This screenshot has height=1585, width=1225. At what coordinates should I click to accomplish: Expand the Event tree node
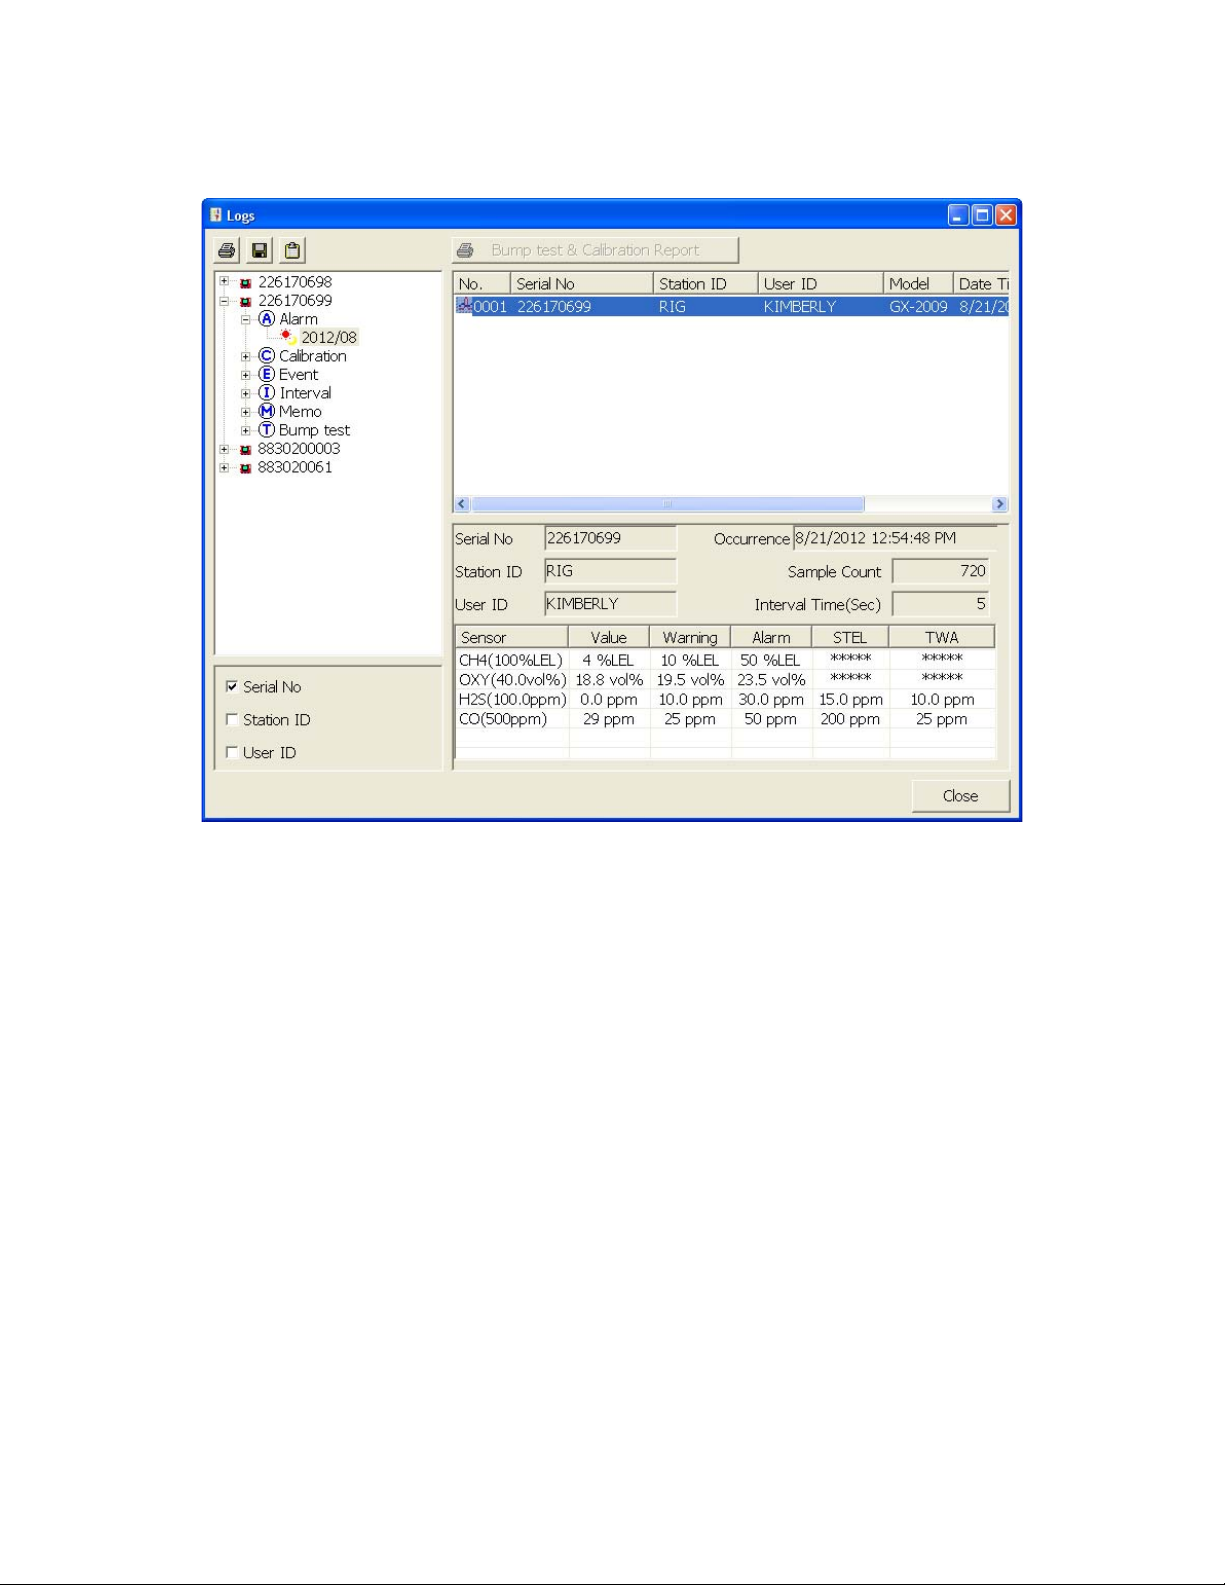[246, 375]
